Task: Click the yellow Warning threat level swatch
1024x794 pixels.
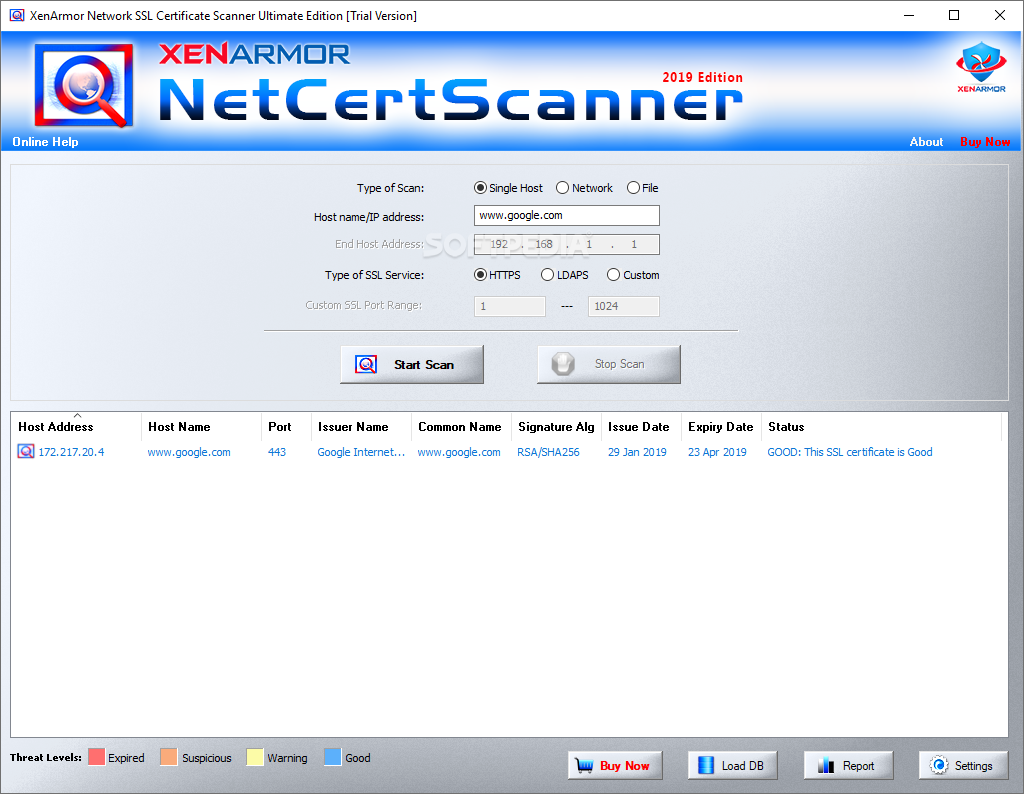Action: [255, 757]
